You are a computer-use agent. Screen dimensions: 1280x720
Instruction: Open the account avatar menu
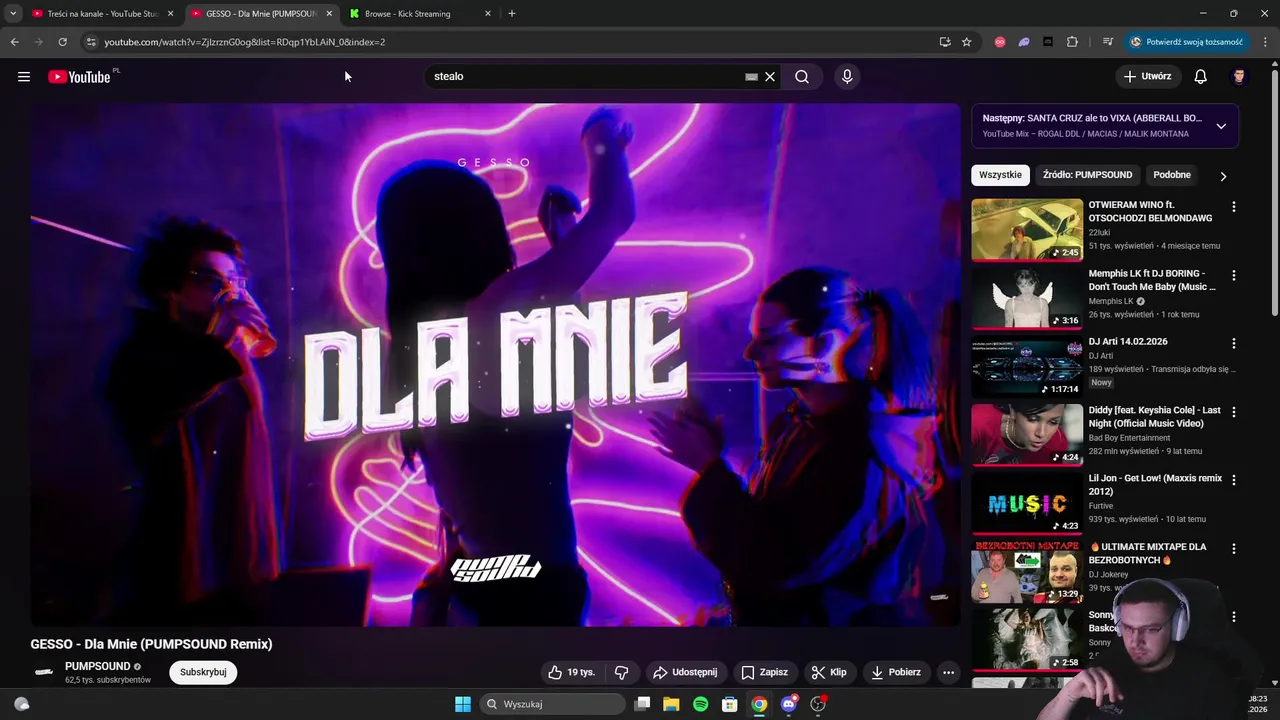(x=1239, y=76)
